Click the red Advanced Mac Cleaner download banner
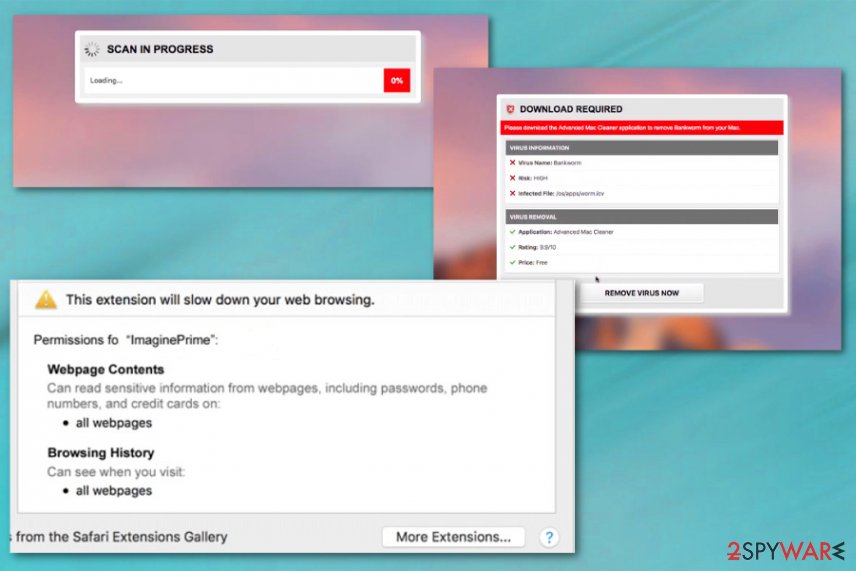The width and height of the screenshot is (856, 571). tap(641, 128)
